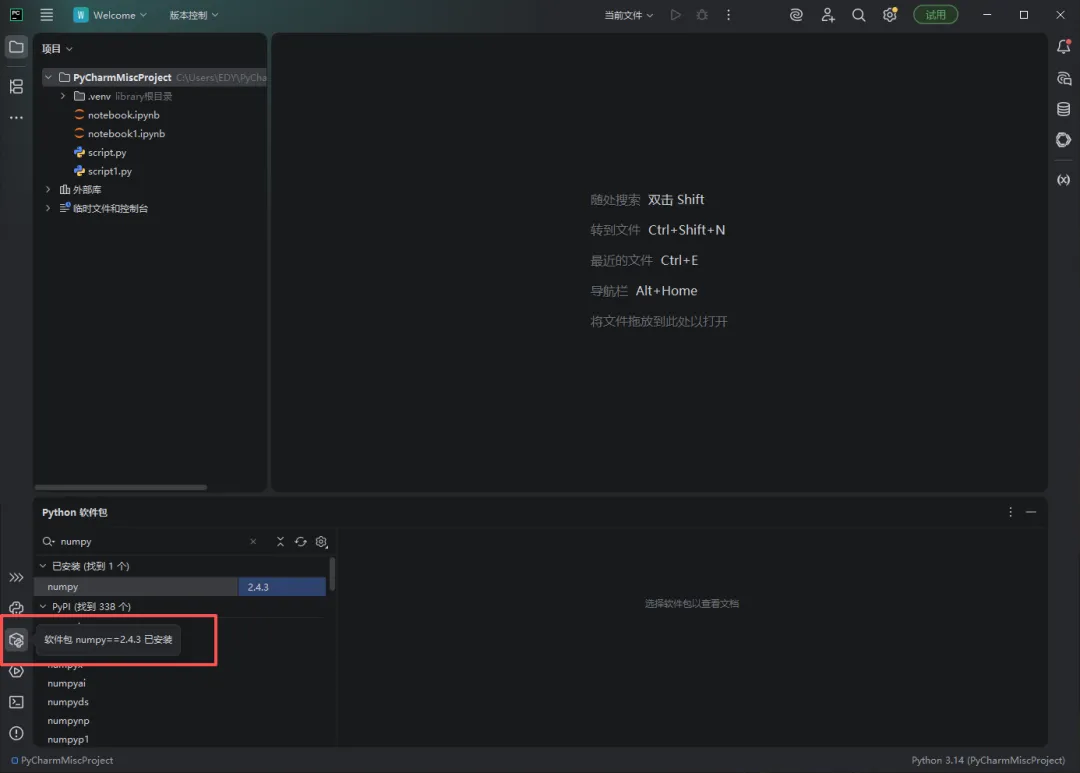Open the Problems tool window icon
The width and height of the screenshot is (1080, 773).
[x=17, y=733]
